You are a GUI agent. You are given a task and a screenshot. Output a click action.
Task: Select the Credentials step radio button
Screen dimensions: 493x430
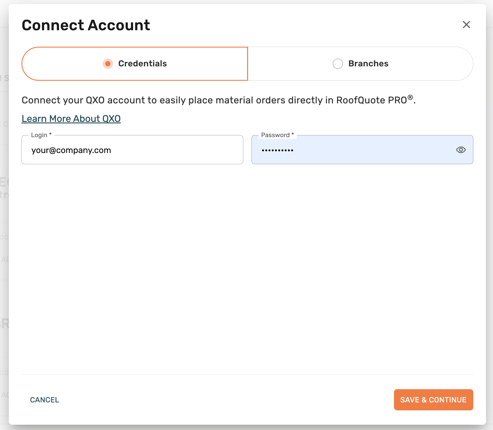pos(108,64)
